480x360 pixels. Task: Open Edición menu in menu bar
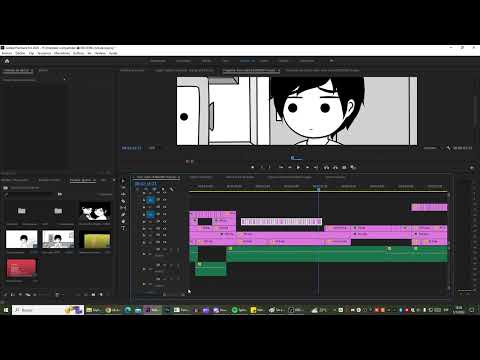click(x=20, y=53)
